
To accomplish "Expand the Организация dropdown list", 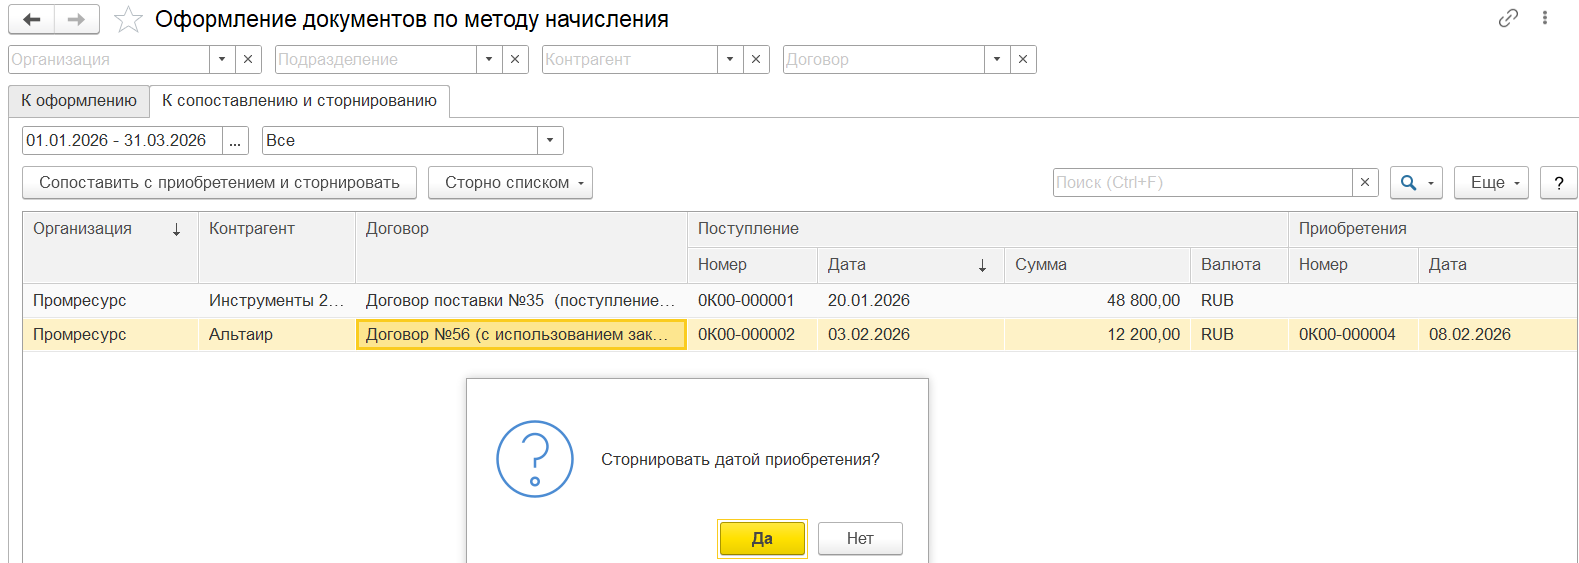I will click(222, 59).
